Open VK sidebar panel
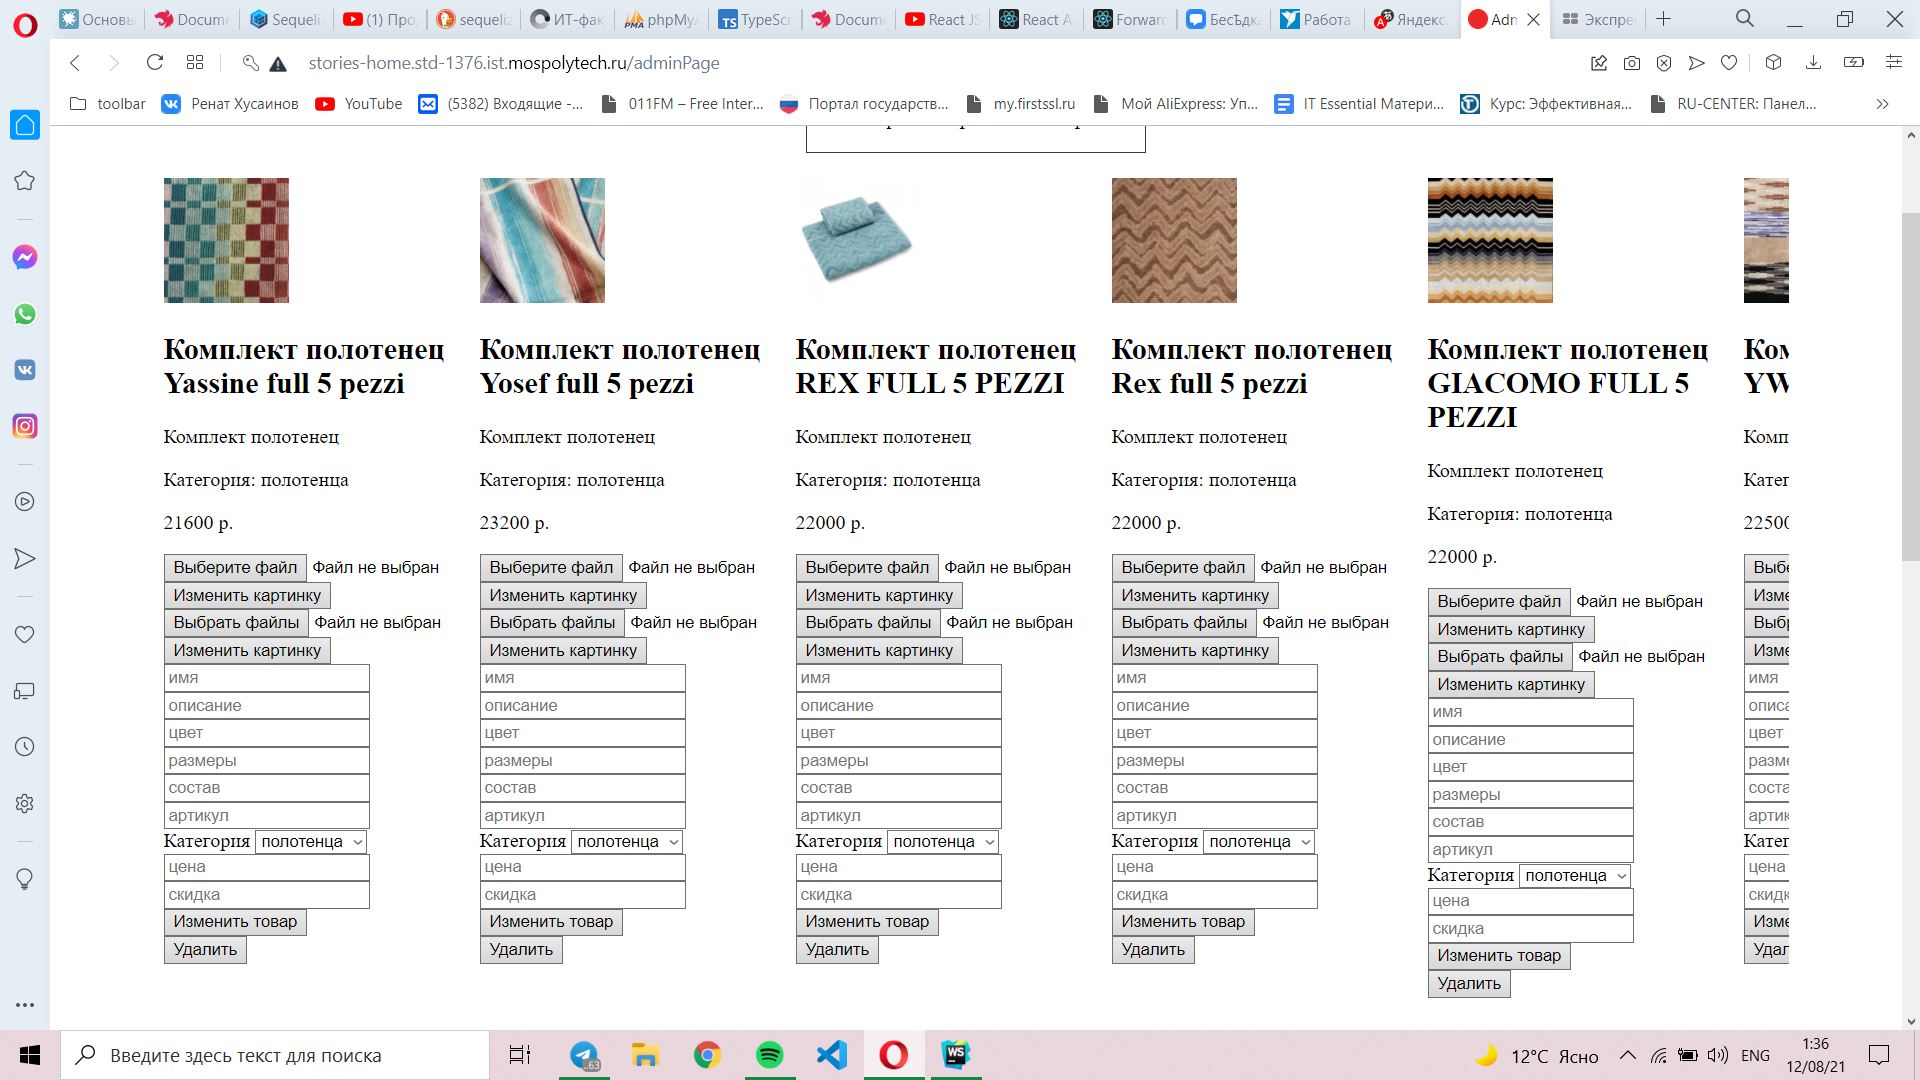This screenshot has width=1920, height=1080. [25, 370]
